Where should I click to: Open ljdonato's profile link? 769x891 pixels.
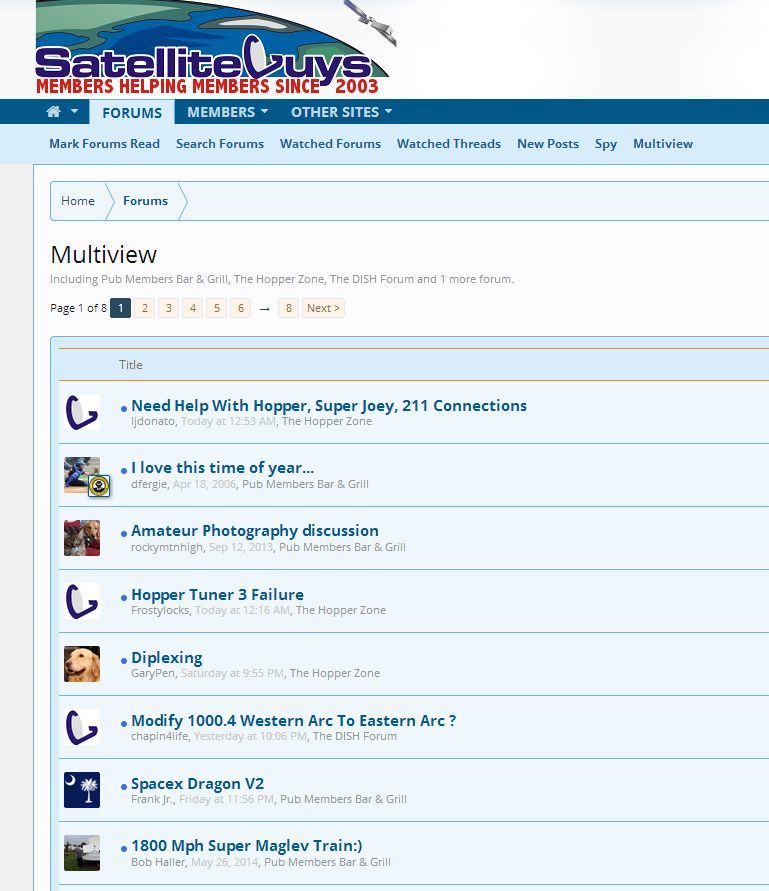click(x=153, y=421)
